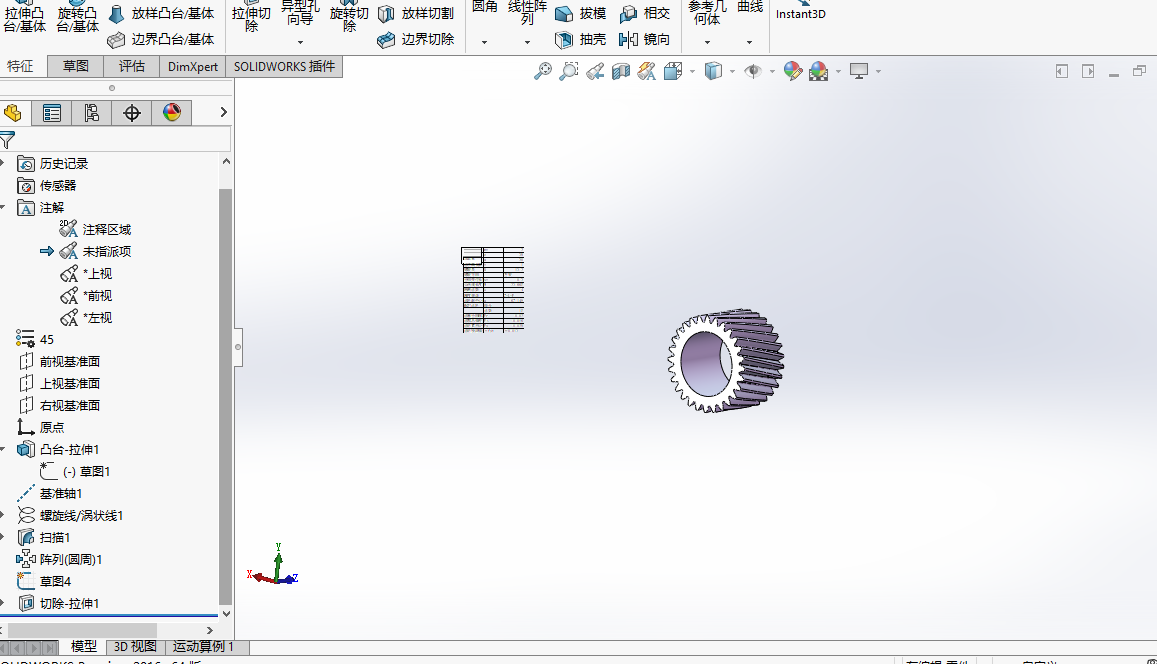Toggle the Instant3D button
This screenshot has height=664, width=1157.
[801, 10]
